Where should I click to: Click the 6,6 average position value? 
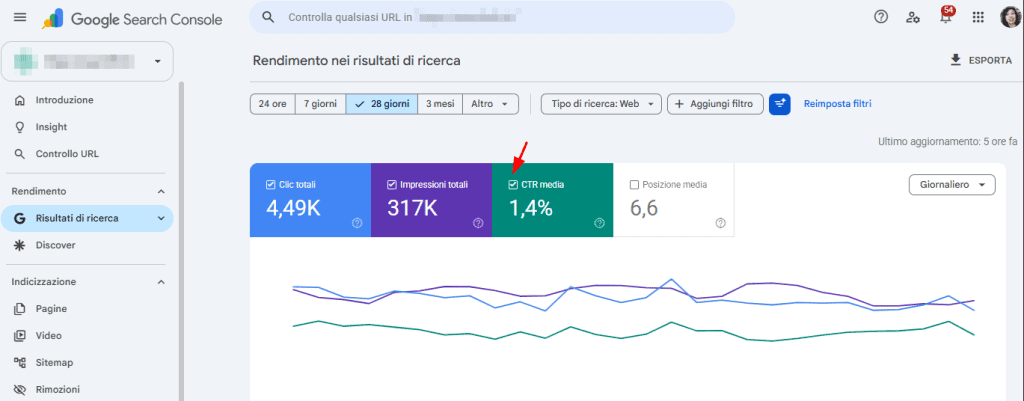644,208
